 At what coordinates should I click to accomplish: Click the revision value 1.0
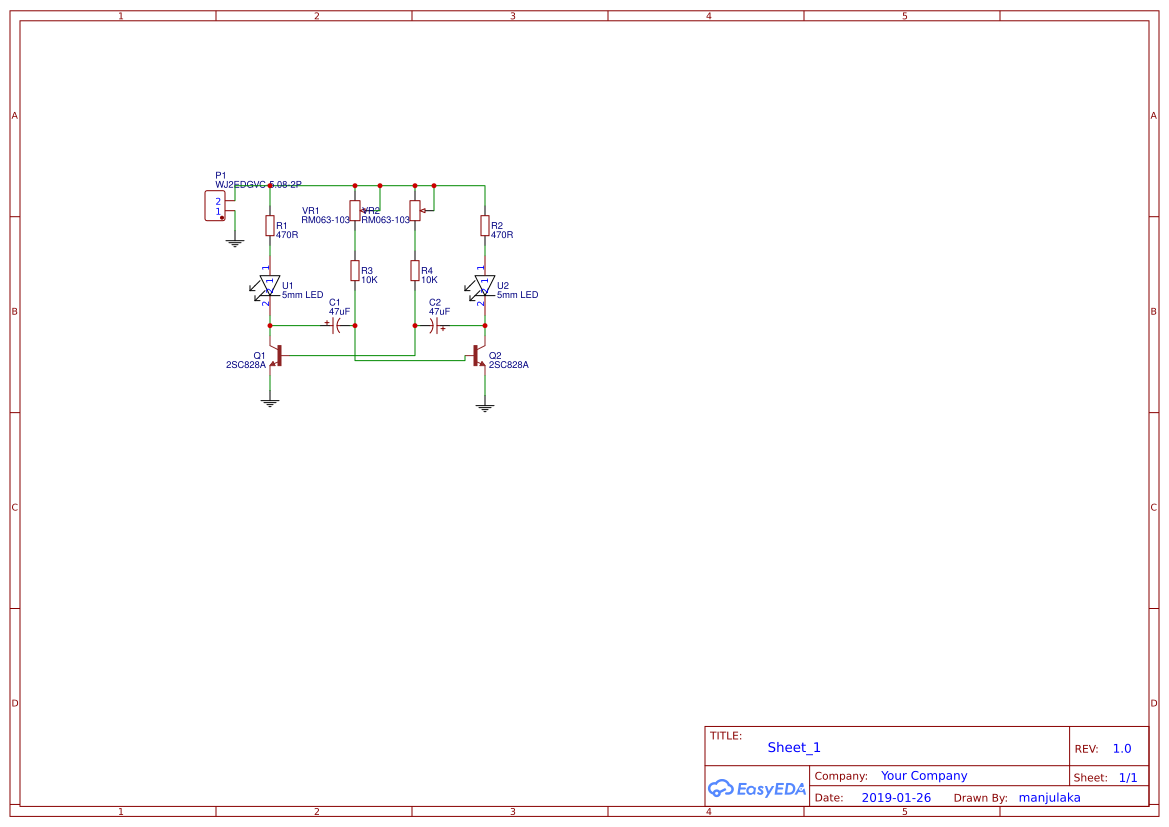click(x=1122, y=749)
